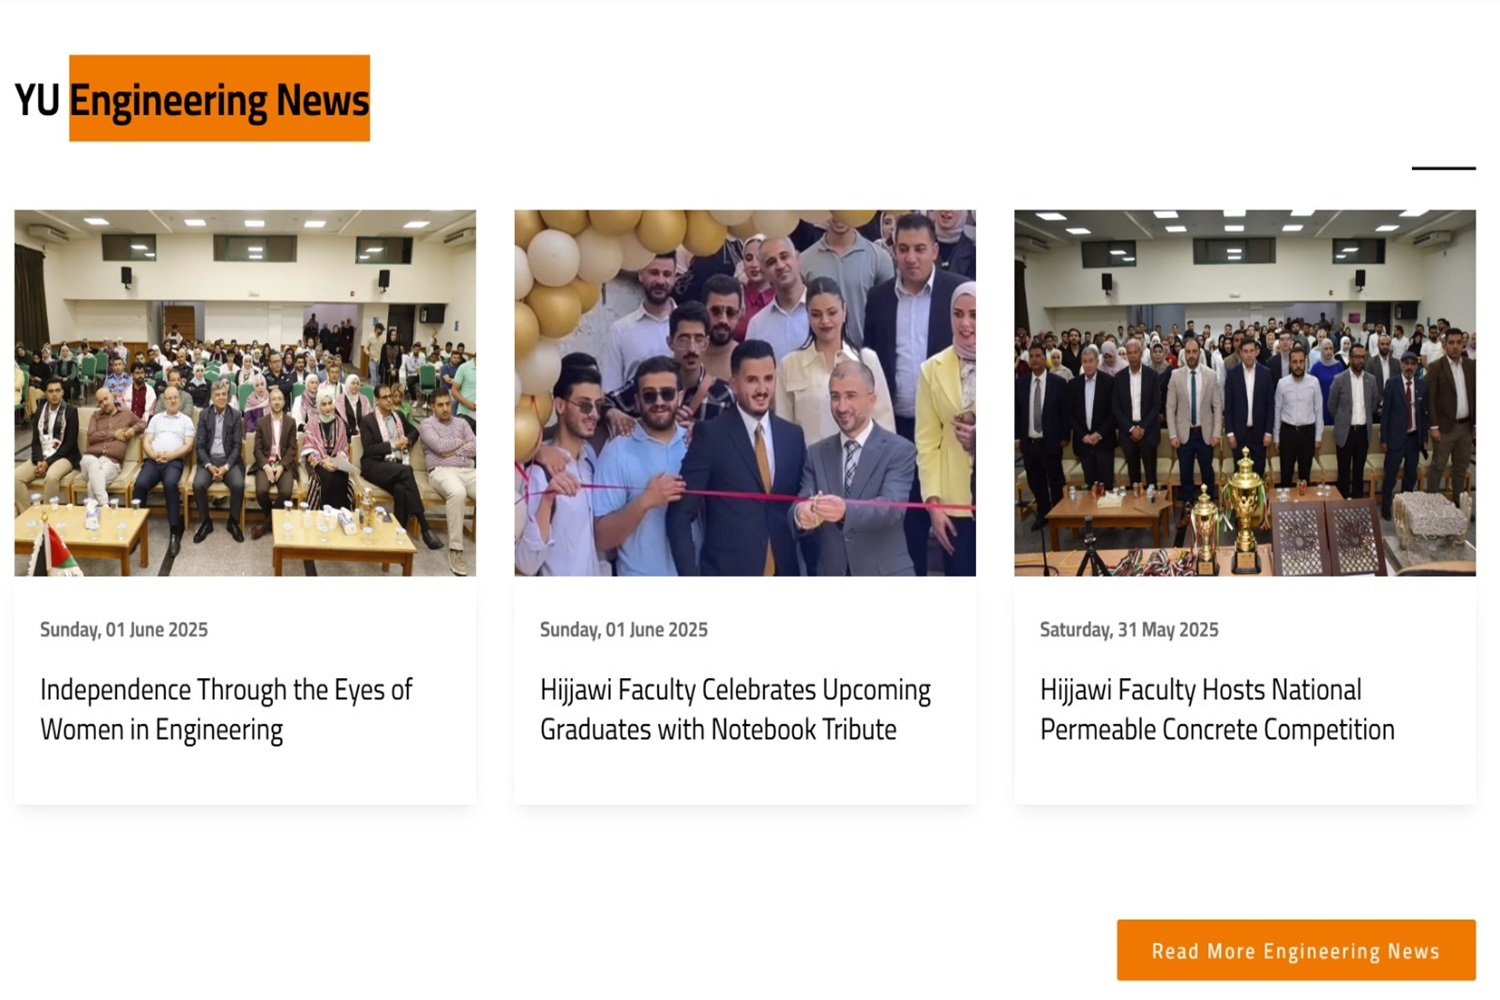Click the carousel indicator line above the cards

[x=1443, y=168]
